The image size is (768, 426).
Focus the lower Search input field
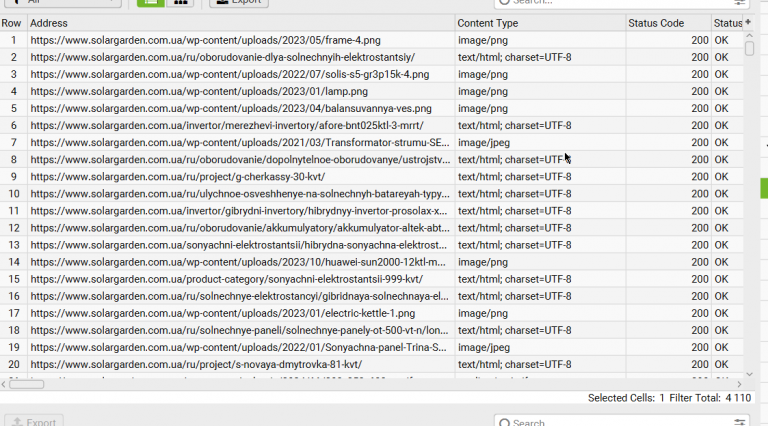(x=620, y=422)
